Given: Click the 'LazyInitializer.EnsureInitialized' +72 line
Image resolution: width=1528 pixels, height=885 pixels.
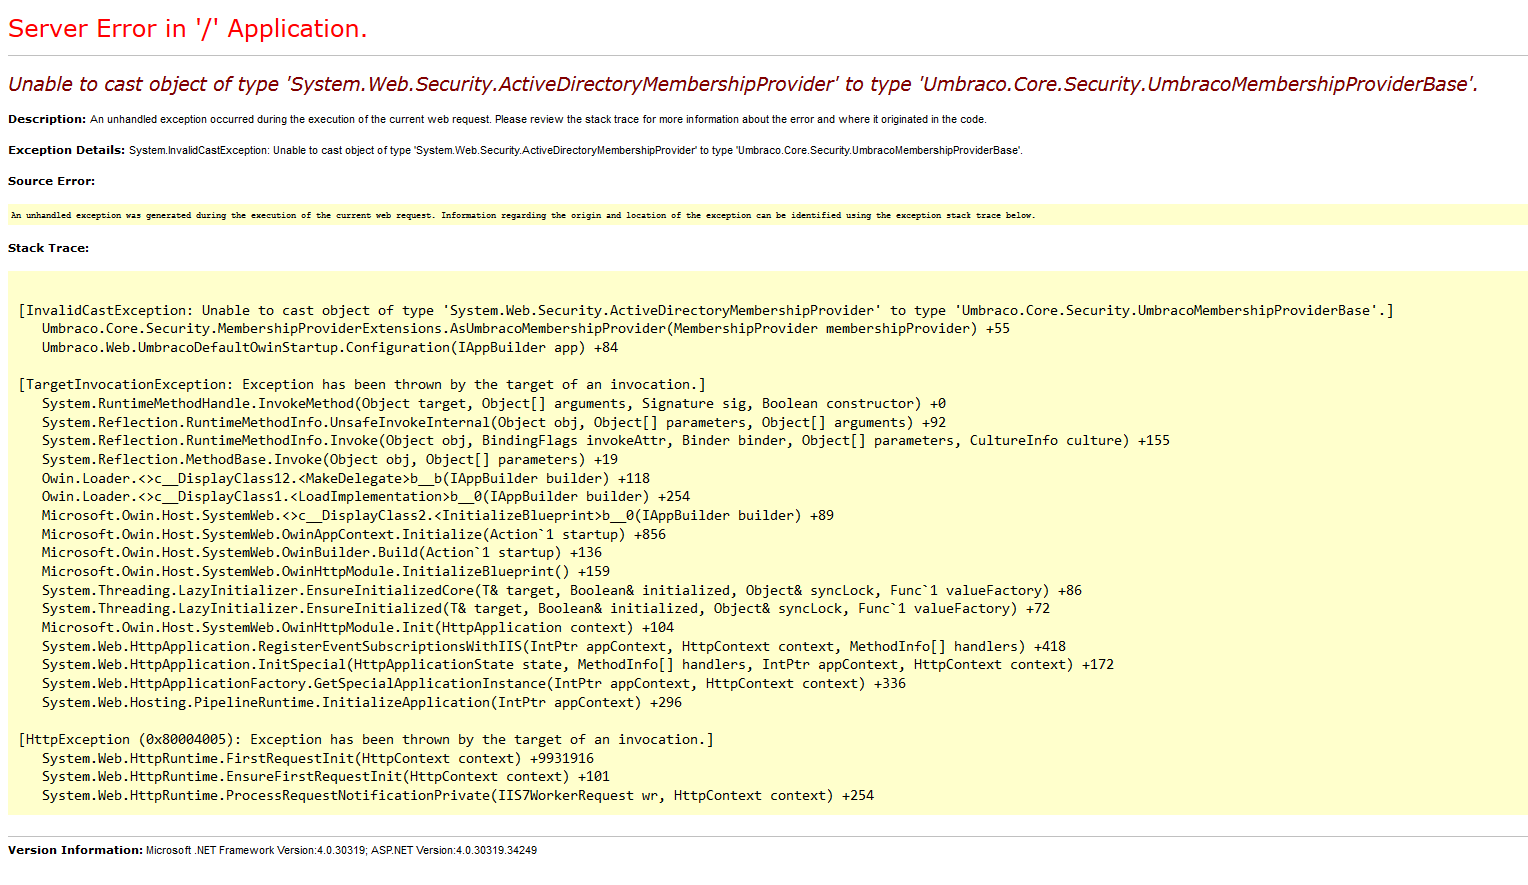Looking at the screenshot, I should pyautogui.click(x=546, y=609).
